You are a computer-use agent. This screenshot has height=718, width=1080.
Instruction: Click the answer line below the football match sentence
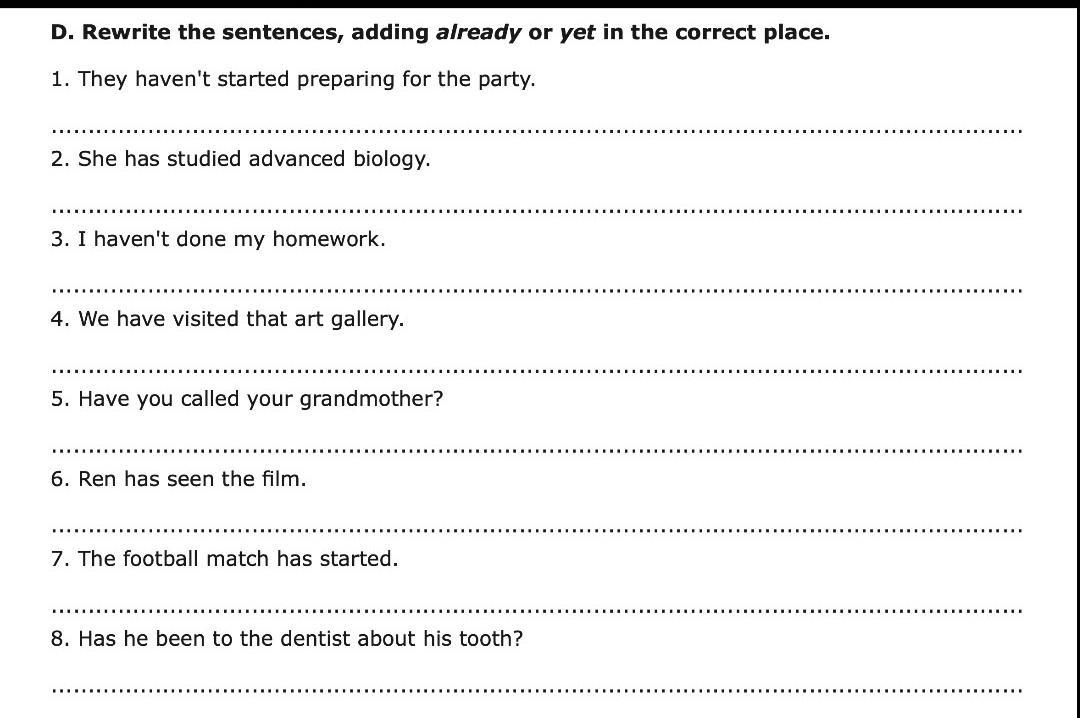[536, 610]
